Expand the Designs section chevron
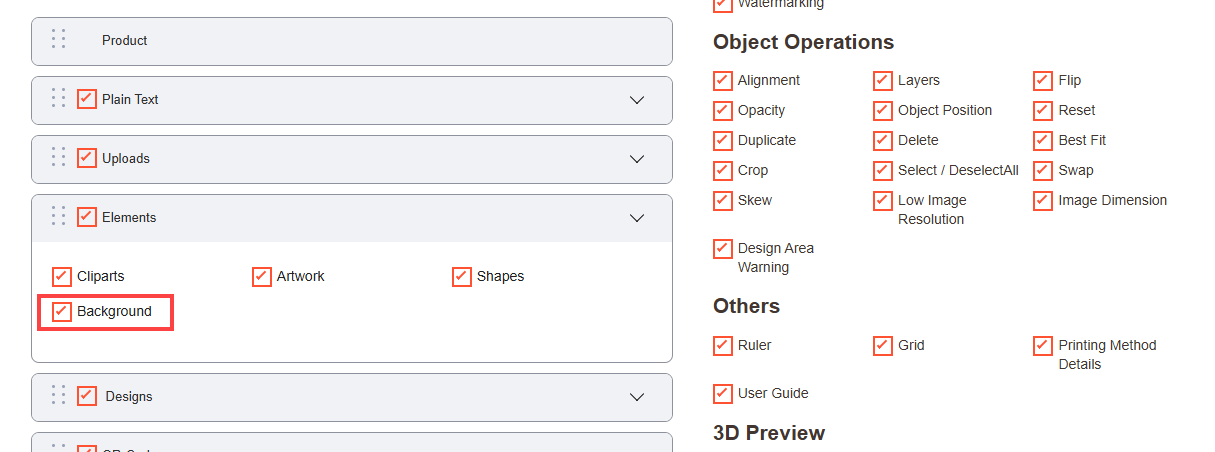The image size is (1215, 452). pyautogui.click(x=637, y=397)
